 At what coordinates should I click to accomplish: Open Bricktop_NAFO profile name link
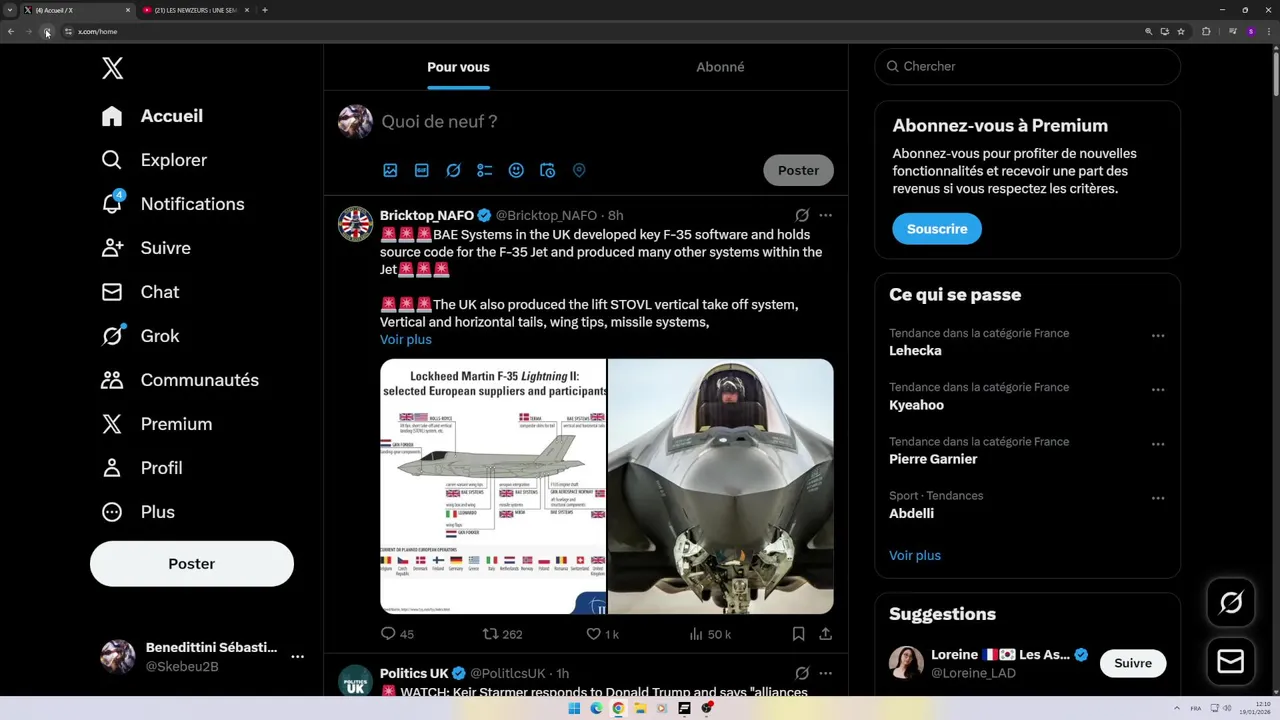(427, 215)
